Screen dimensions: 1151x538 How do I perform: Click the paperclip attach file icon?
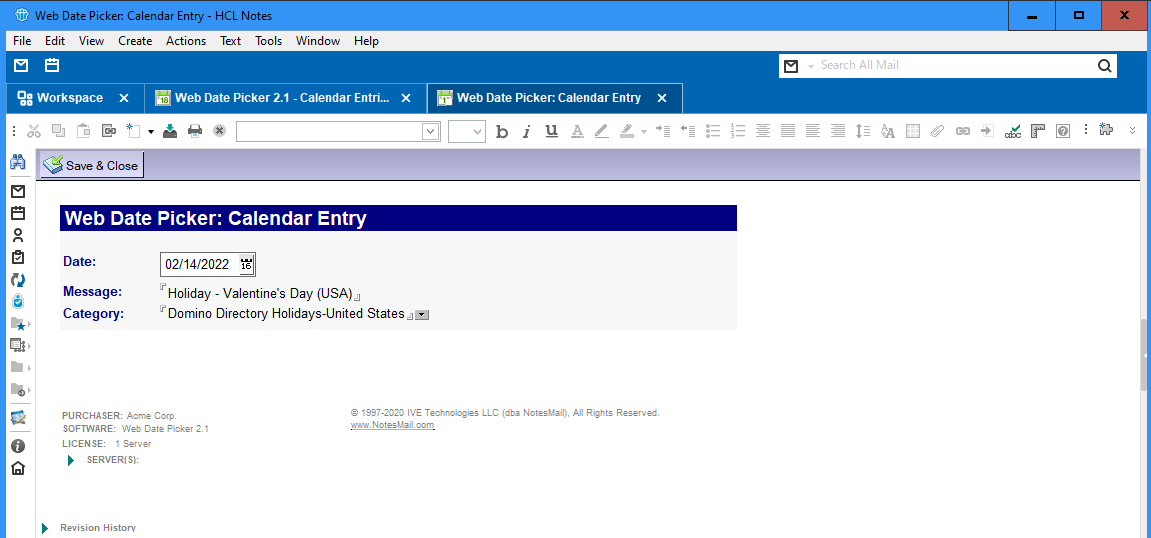point(937,131)
